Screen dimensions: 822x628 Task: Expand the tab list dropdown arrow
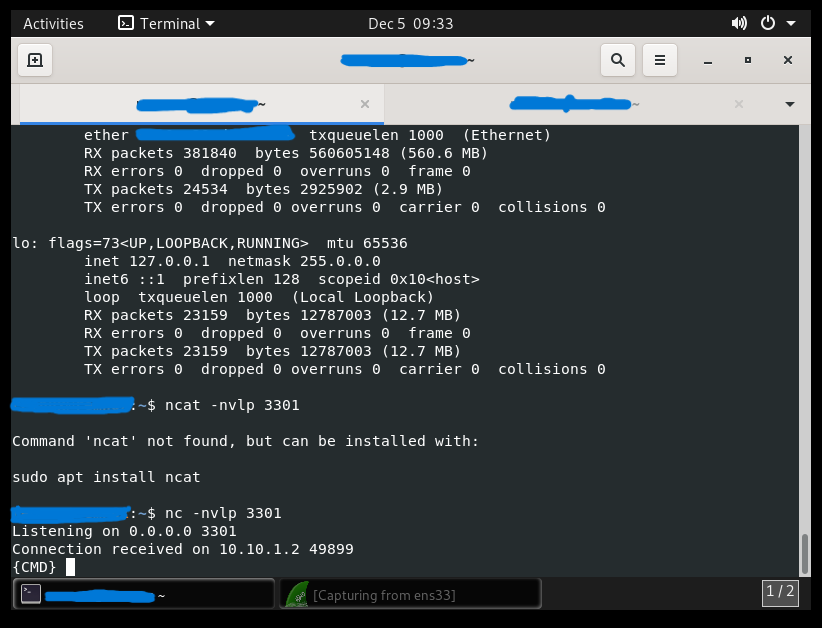(x=790, y=104)
